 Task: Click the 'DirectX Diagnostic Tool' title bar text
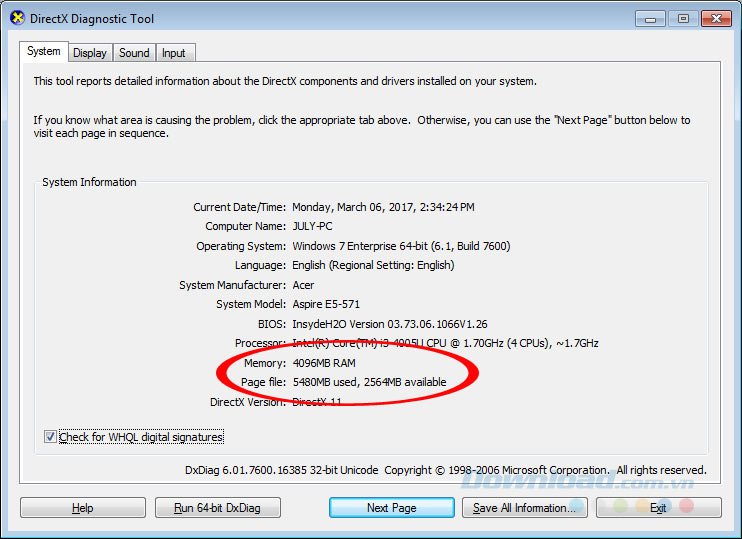(x=92, y=19)
